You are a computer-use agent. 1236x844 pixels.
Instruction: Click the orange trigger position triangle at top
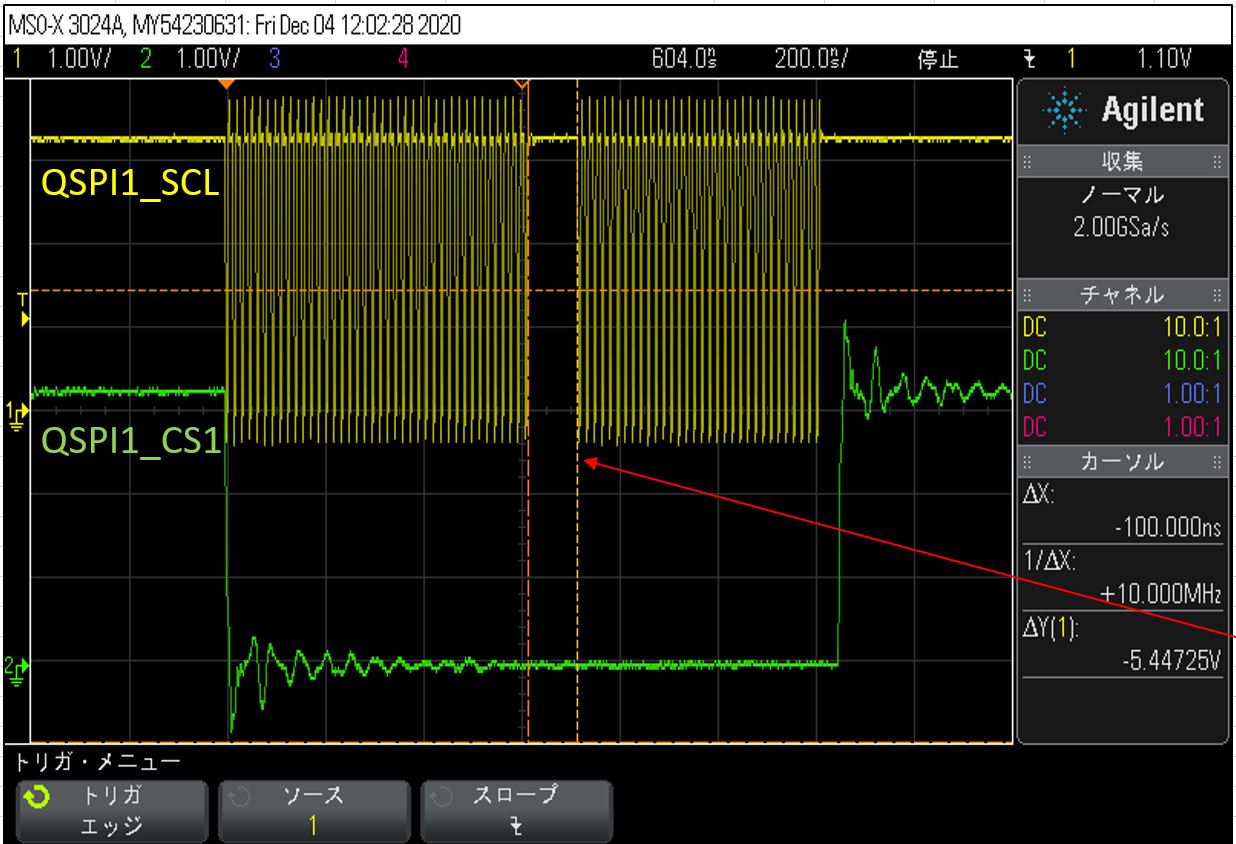(229, 85)
